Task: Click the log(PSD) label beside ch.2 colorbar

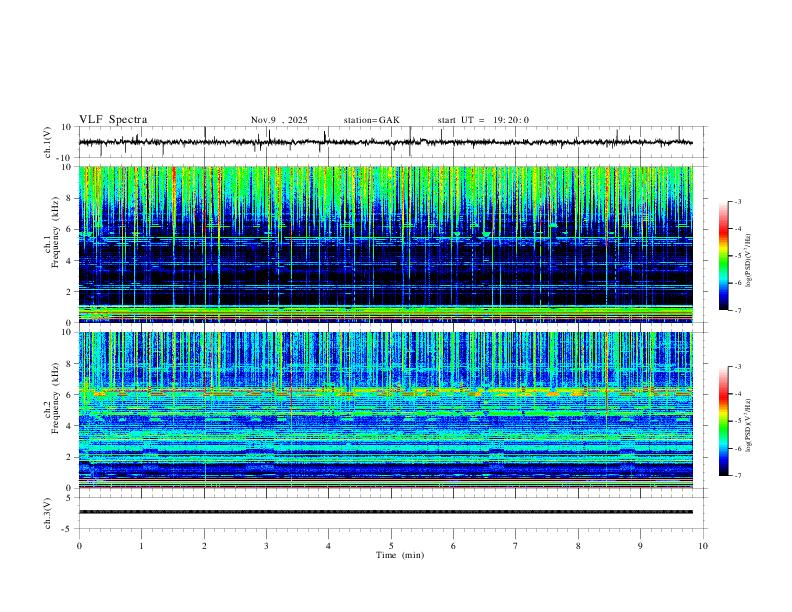Action: click(x=748, y=425)
